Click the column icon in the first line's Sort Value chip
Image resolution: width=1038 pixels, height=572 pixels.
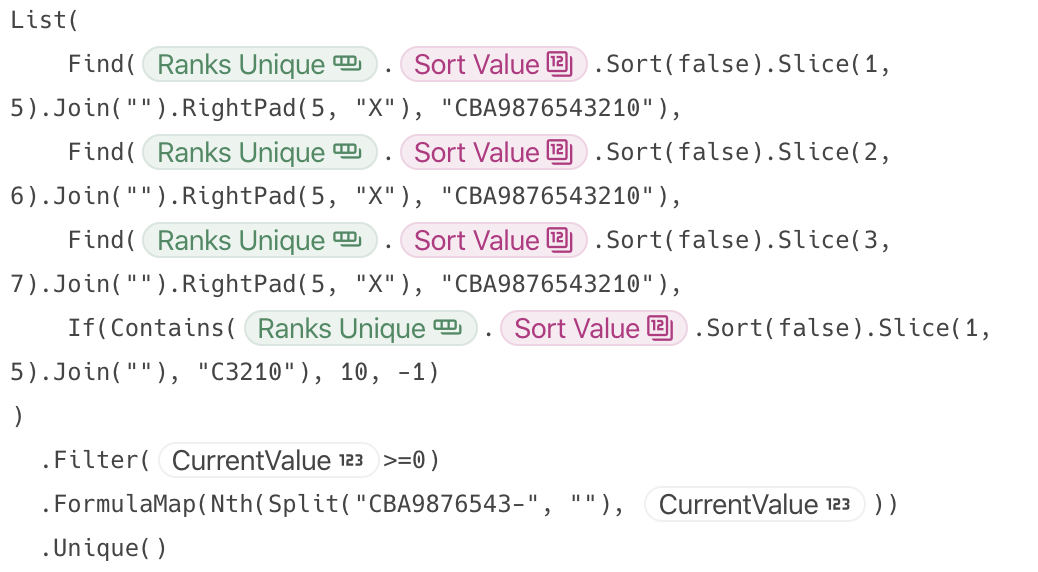[559, 65]
